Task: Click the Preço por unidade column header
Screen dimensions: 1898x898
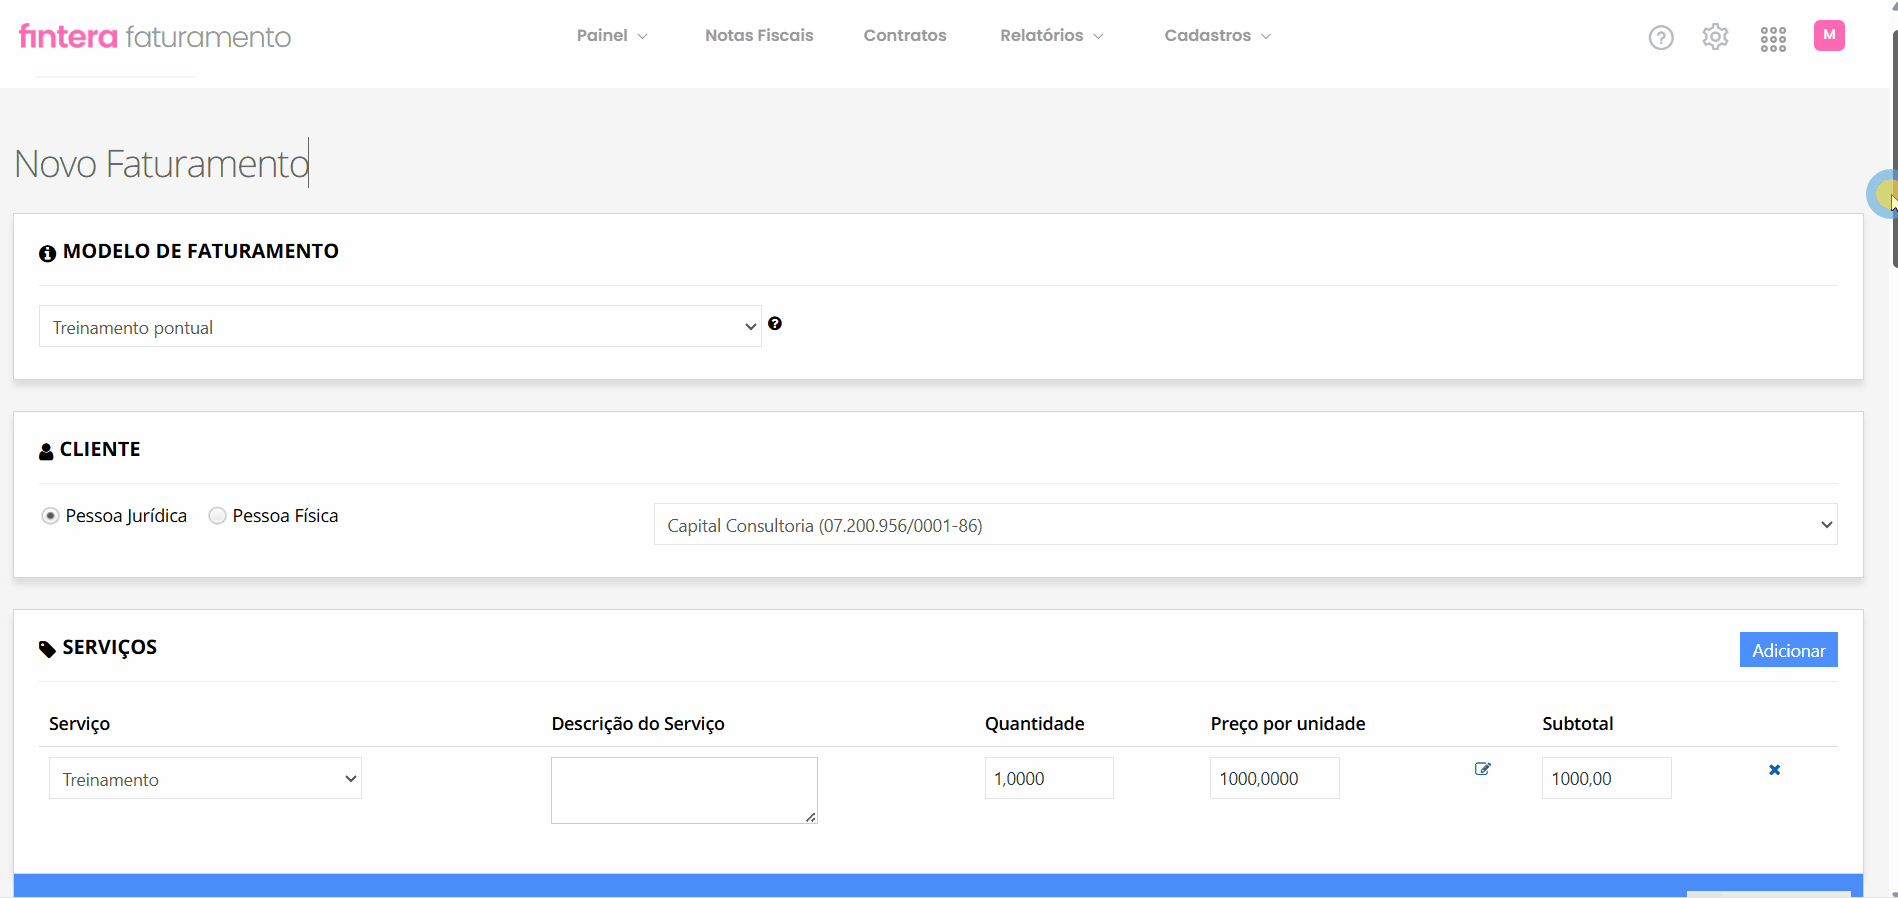Action: pos(1288,724)
